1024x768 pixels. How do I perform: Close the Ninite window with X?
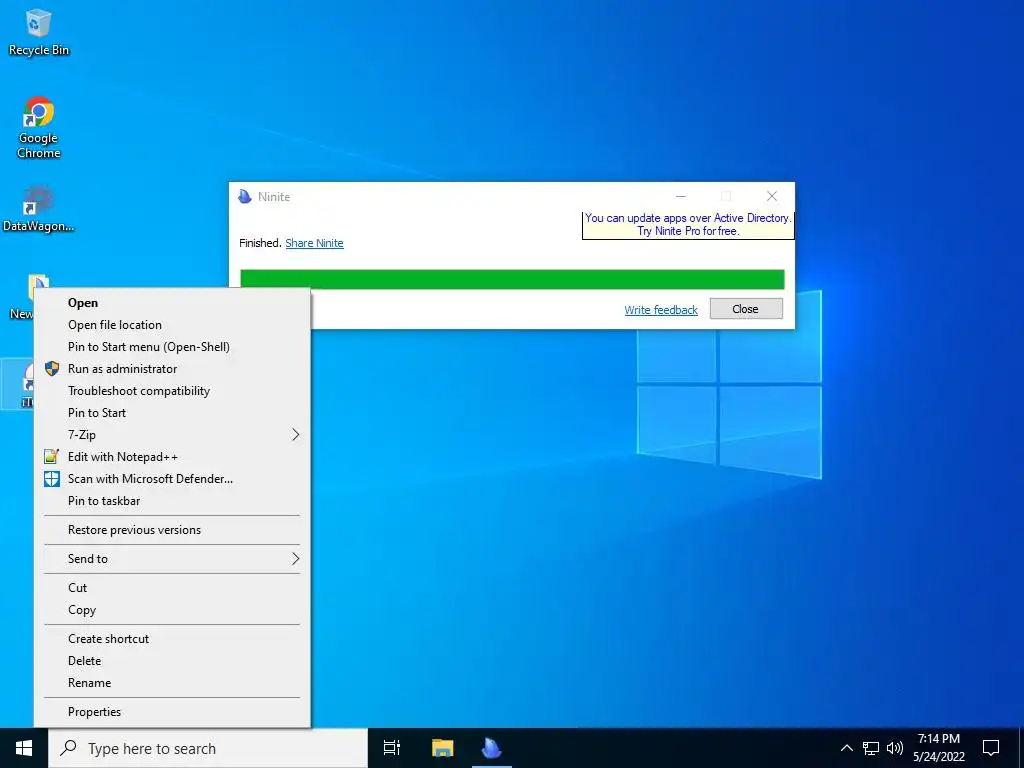772,196
